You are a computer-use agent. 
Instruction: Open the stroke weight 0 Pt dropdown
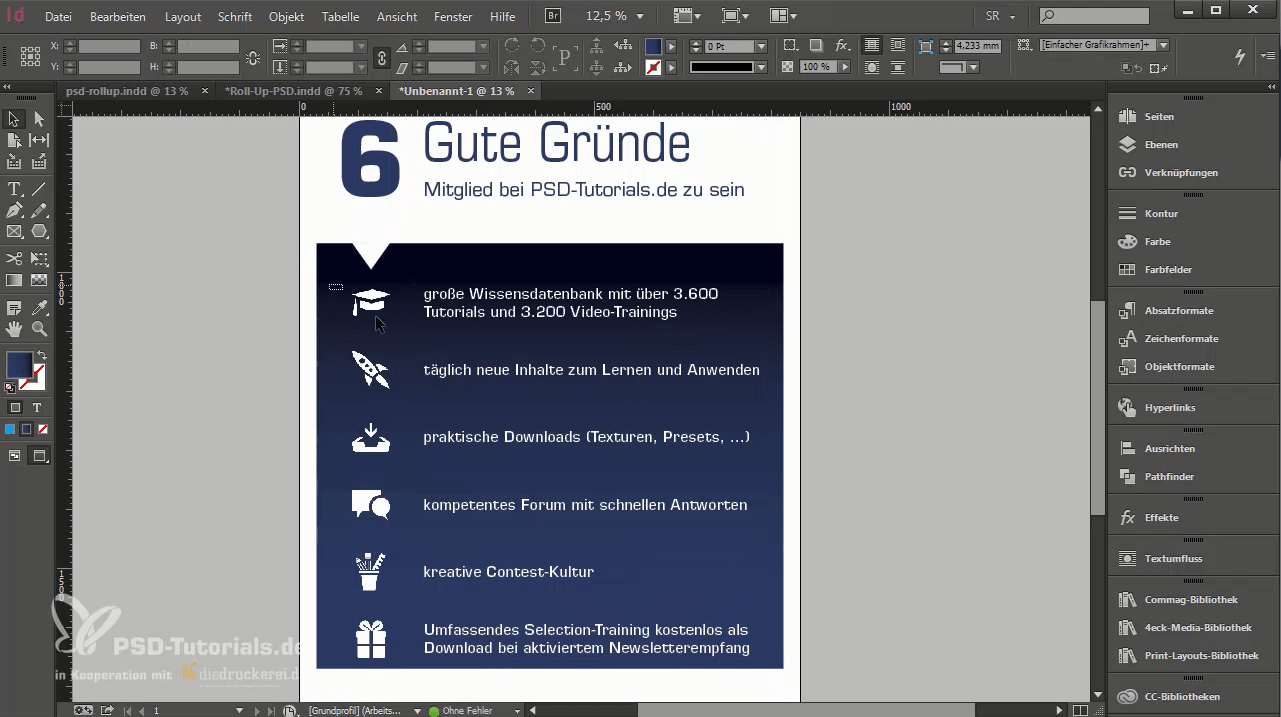coord(762,47)
